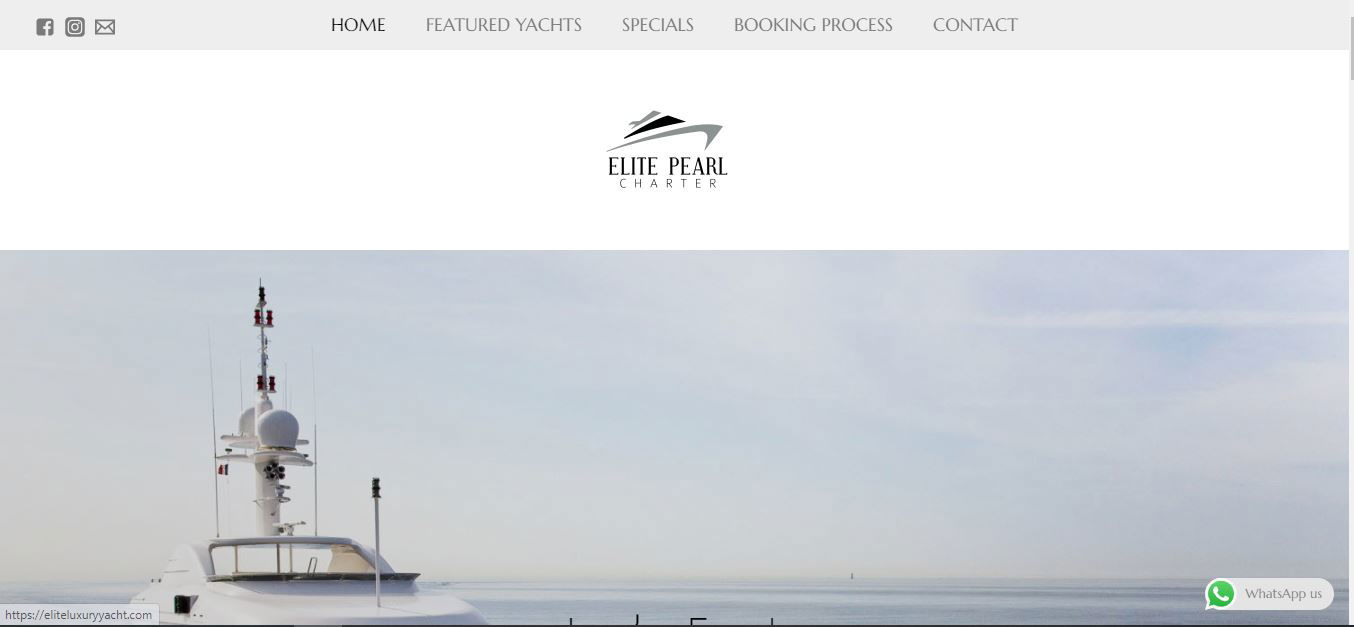Click the radar dome on yacht mast
This screenshot has height=627, width=1354.
277,429
